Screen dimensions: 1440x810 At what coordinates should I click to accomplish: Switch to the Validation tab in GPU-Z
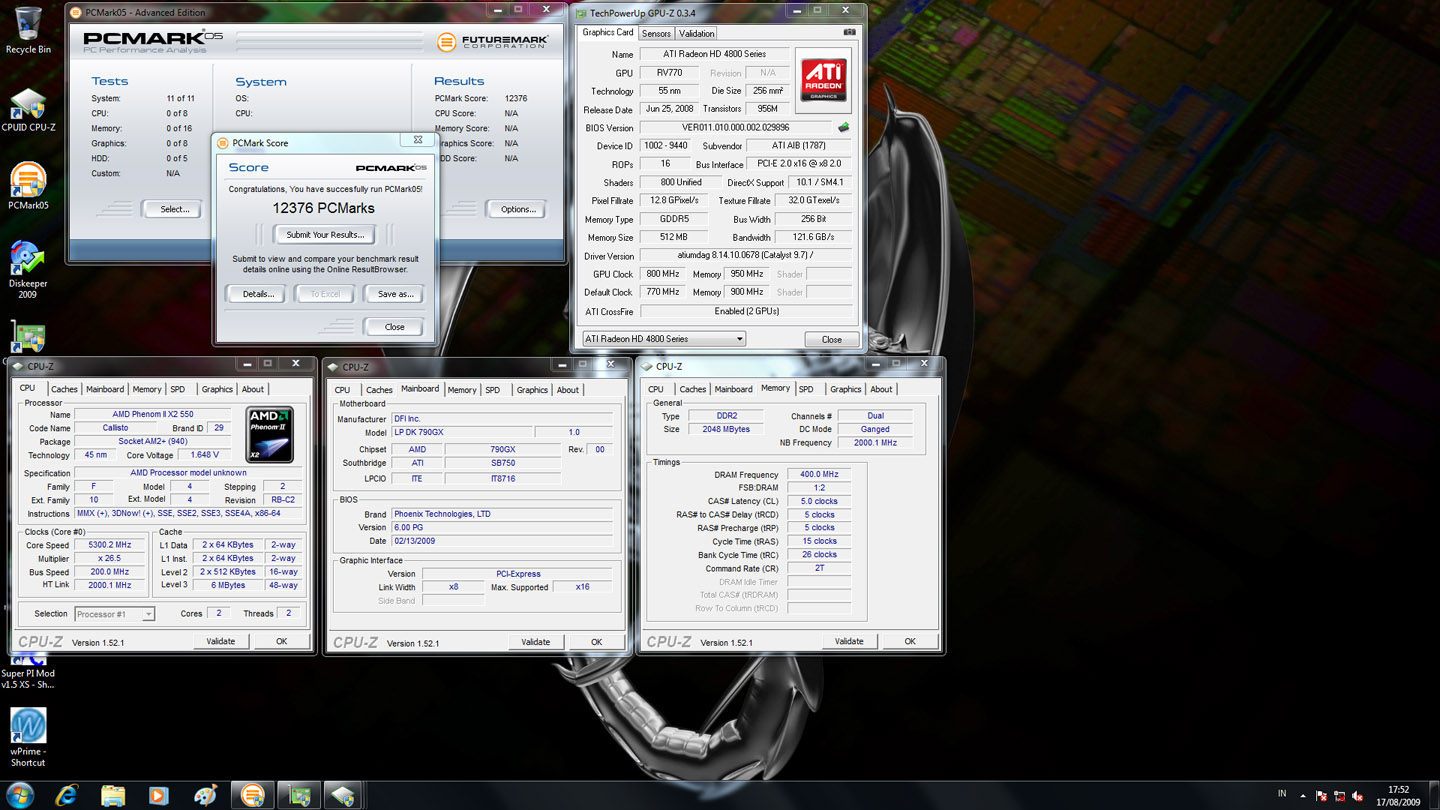click(697, 33)
